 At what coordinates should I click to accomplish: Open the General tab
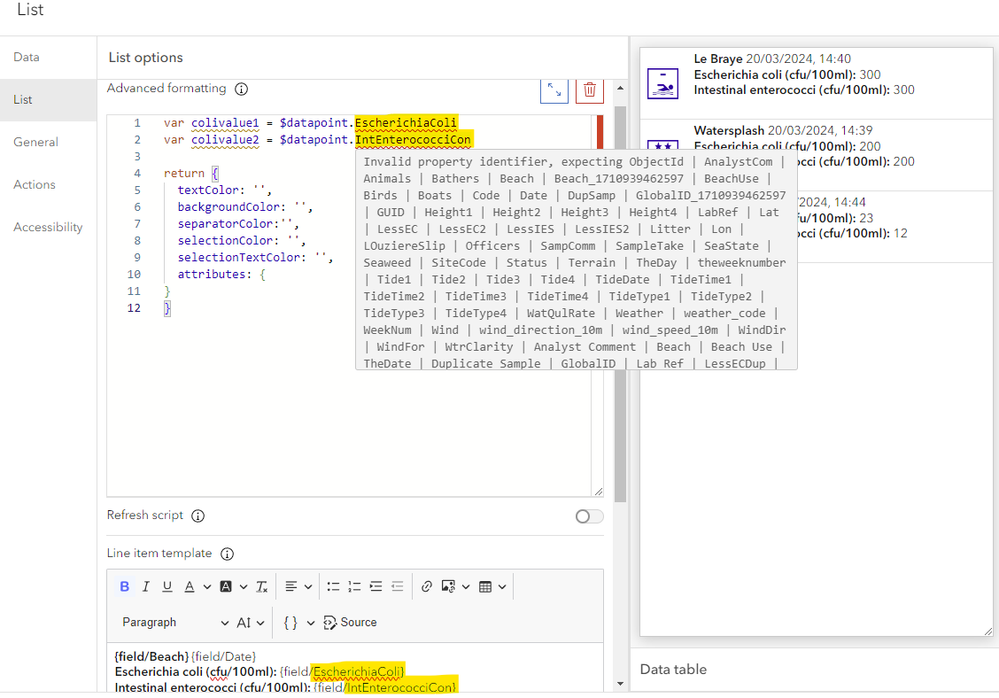(48, 142)
